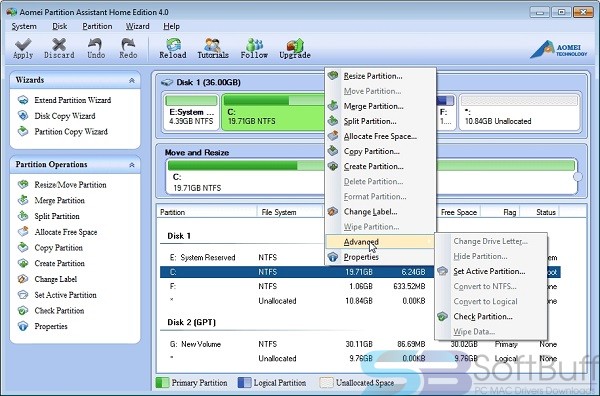Select Create Partition in context menu
The image size is (600, 396).
380,166
